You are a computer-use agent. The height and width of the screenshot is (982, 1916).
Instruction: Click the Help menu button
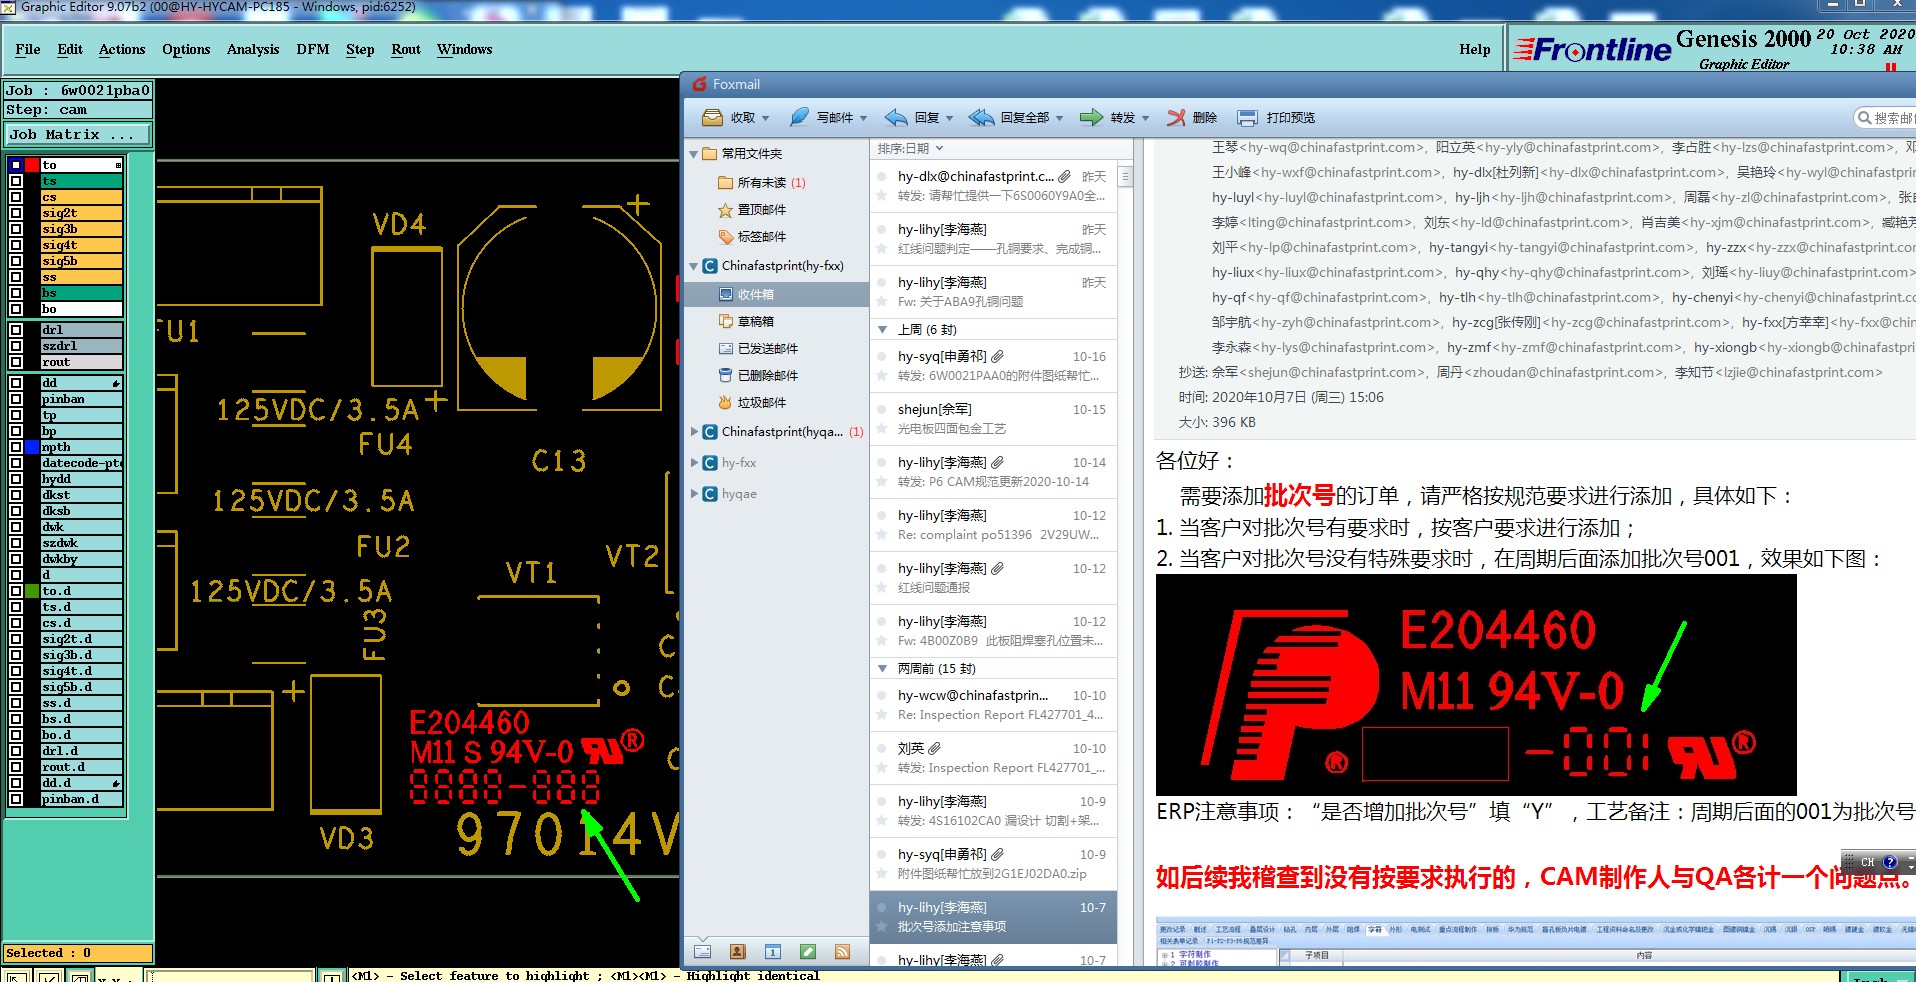(x=1474, y=49)
